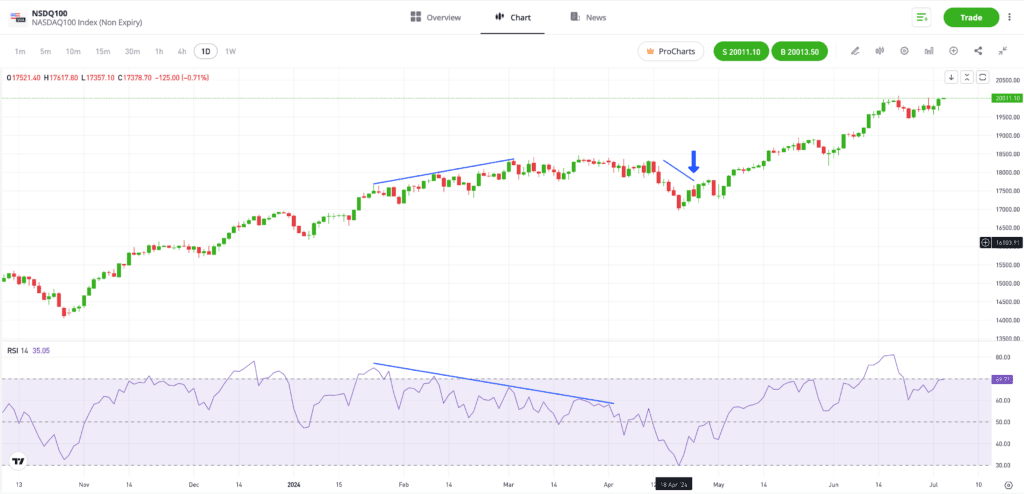Click the compare plus-circle icon
Image resolution: width=1024 pixels, height=494 pixels.
[x=953, y=51]
